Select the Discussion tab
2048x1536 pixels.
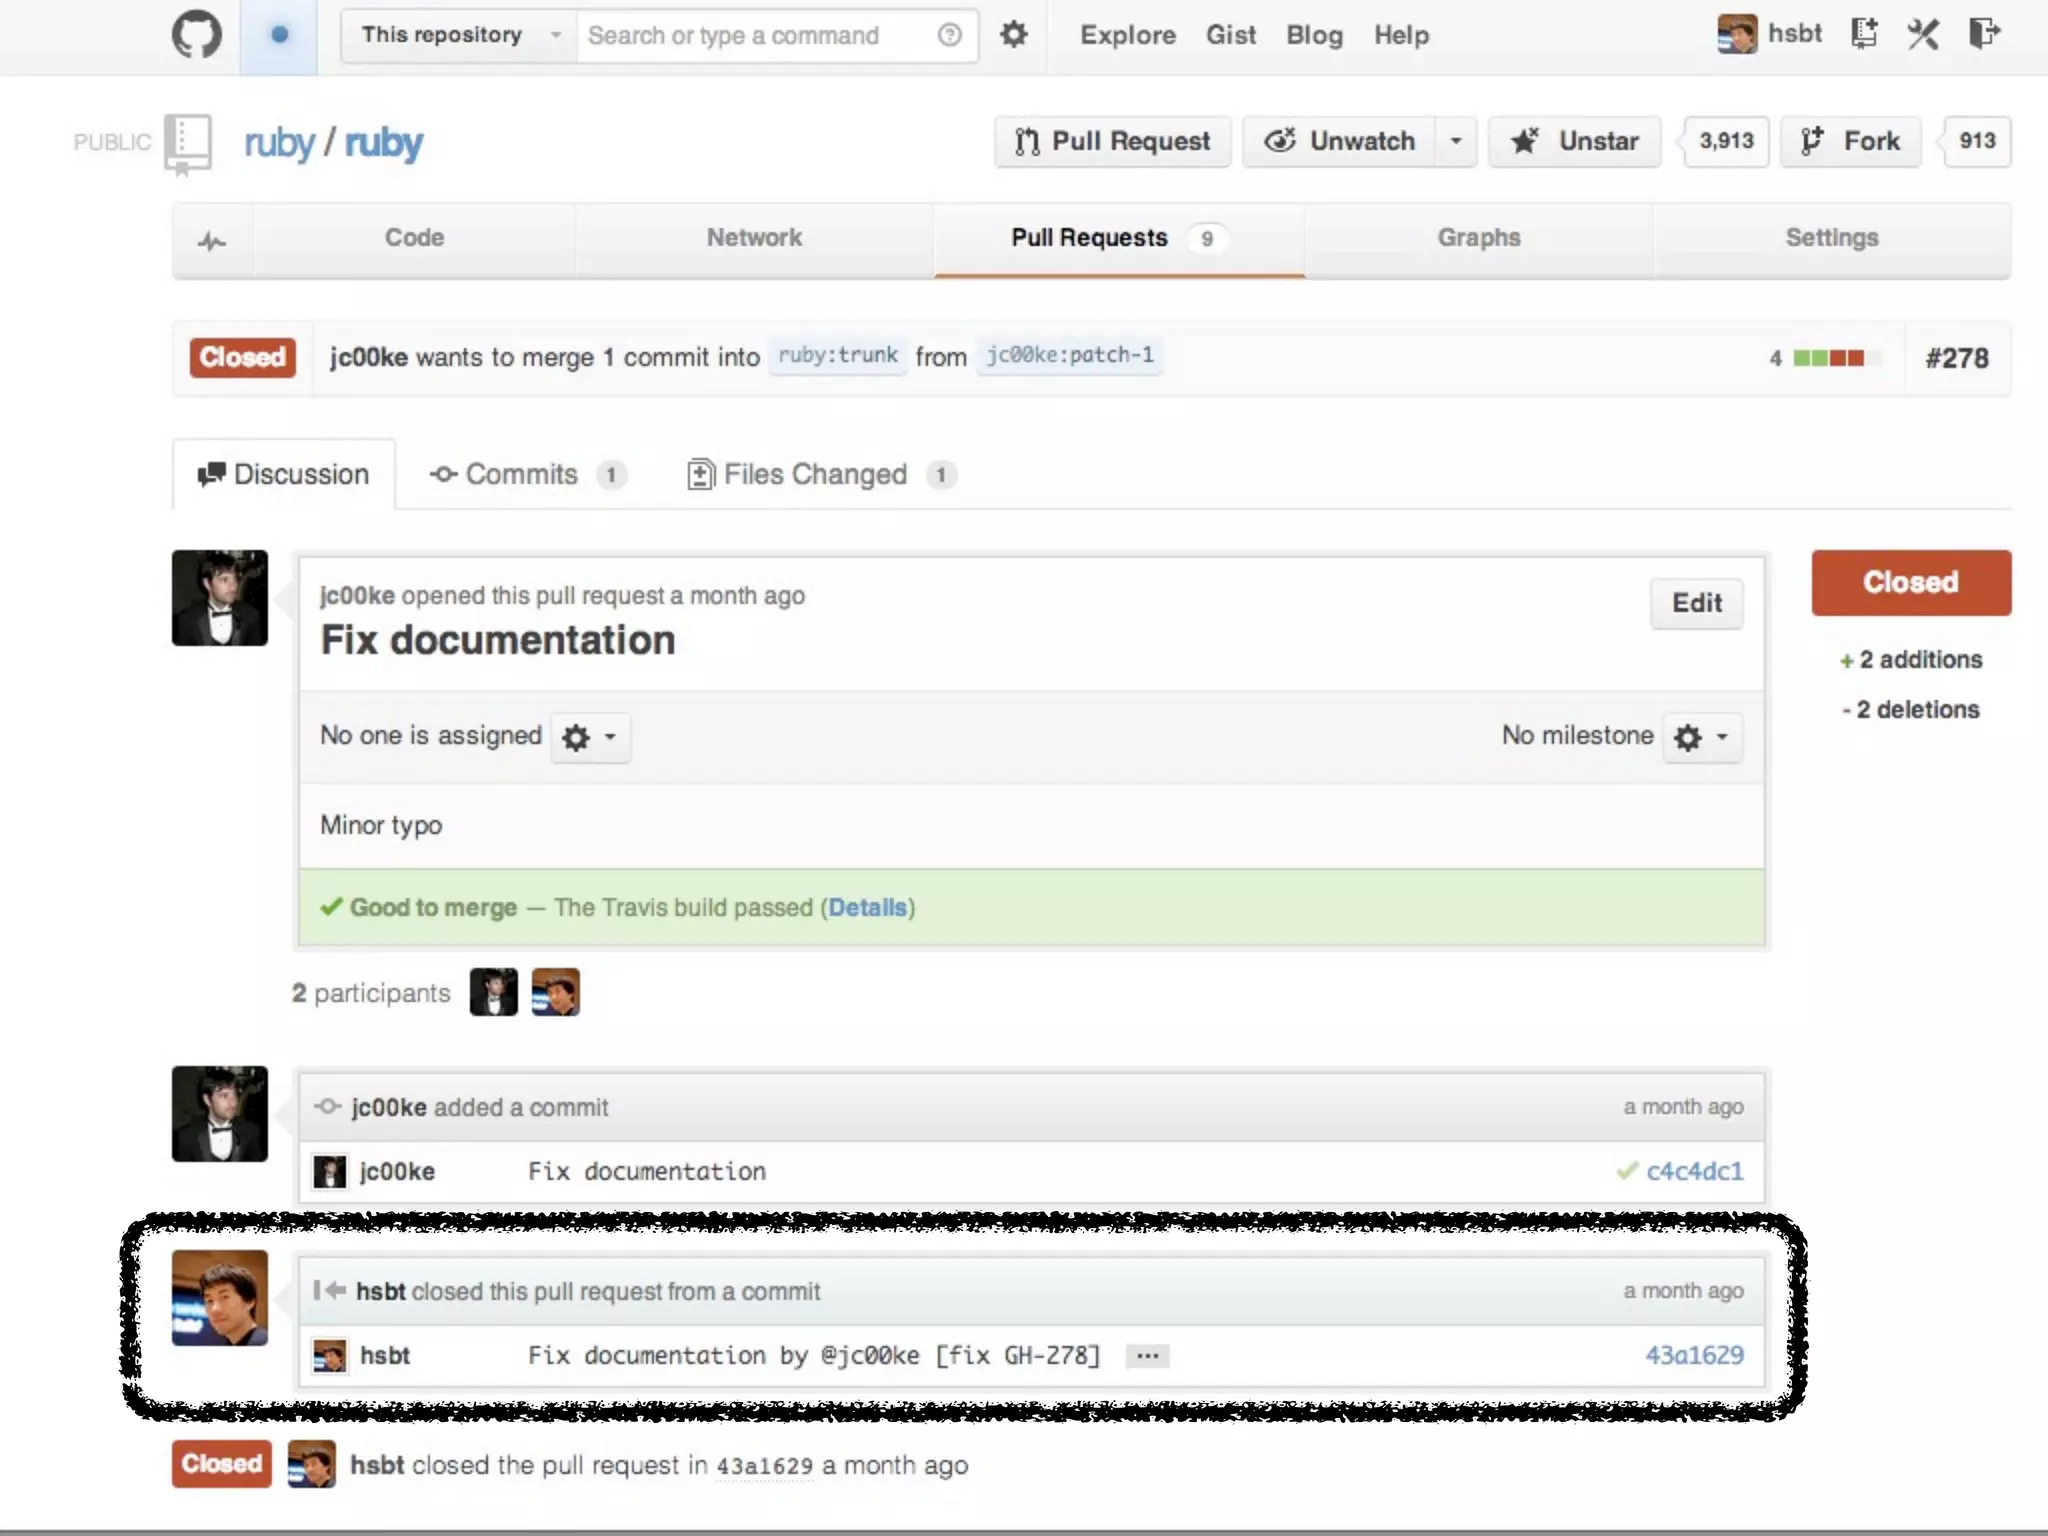284,474
